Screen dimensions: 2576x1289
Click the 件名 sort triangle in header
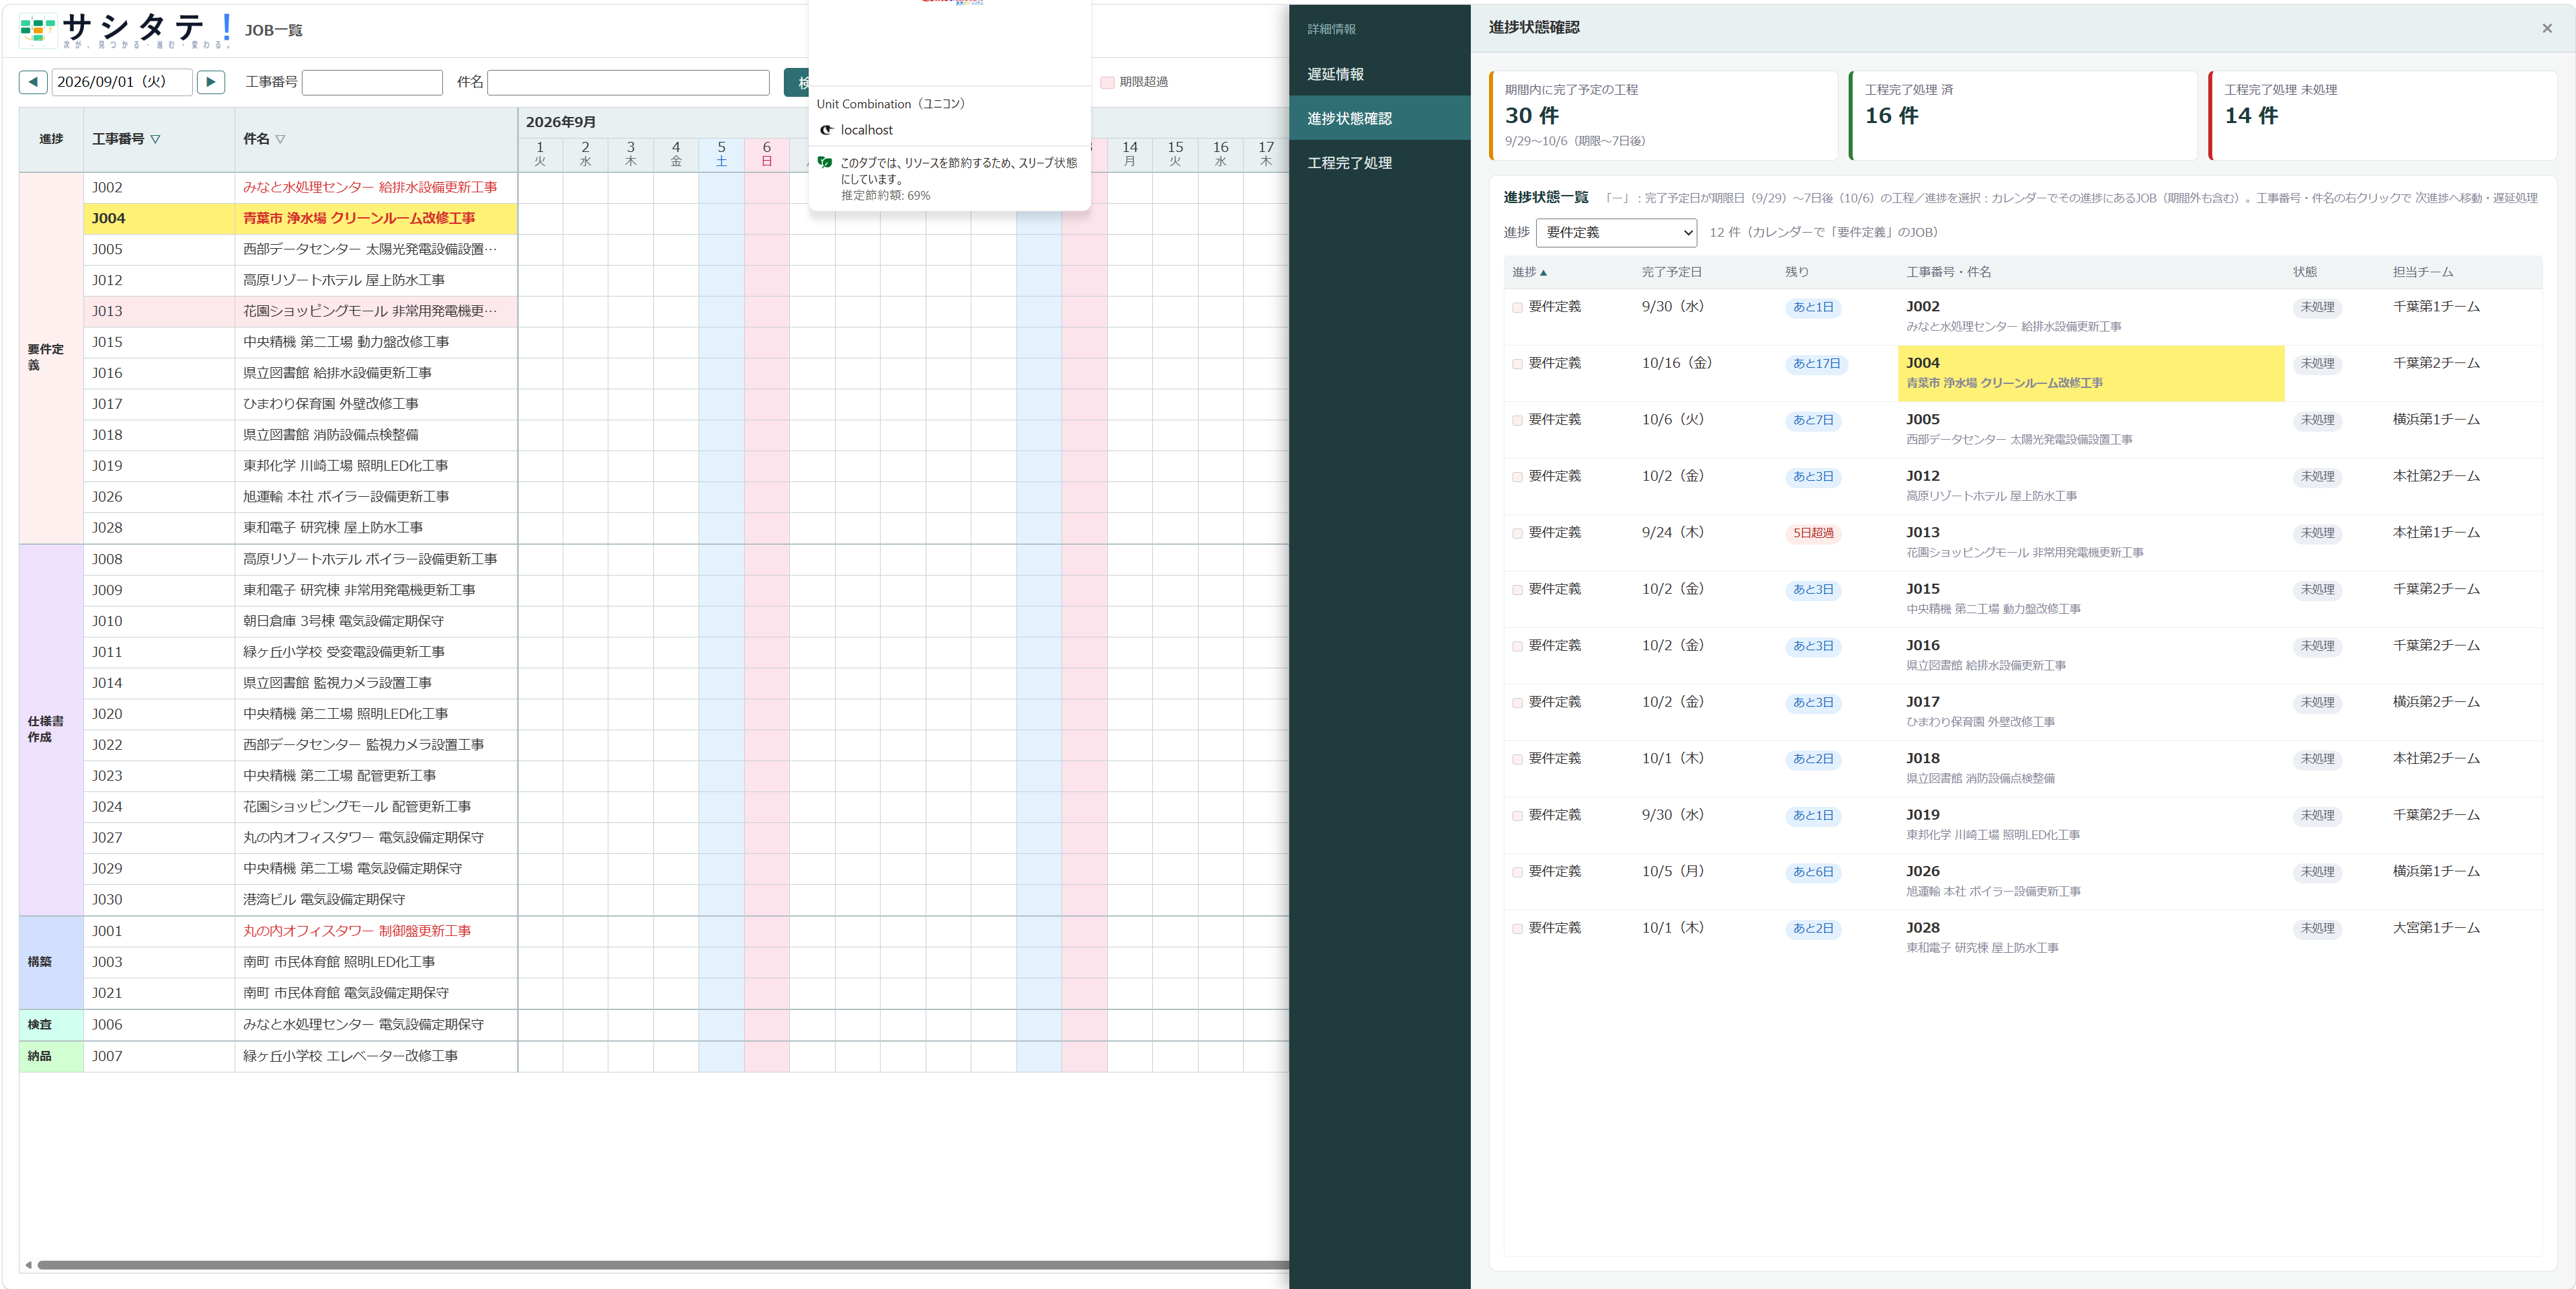280,139
